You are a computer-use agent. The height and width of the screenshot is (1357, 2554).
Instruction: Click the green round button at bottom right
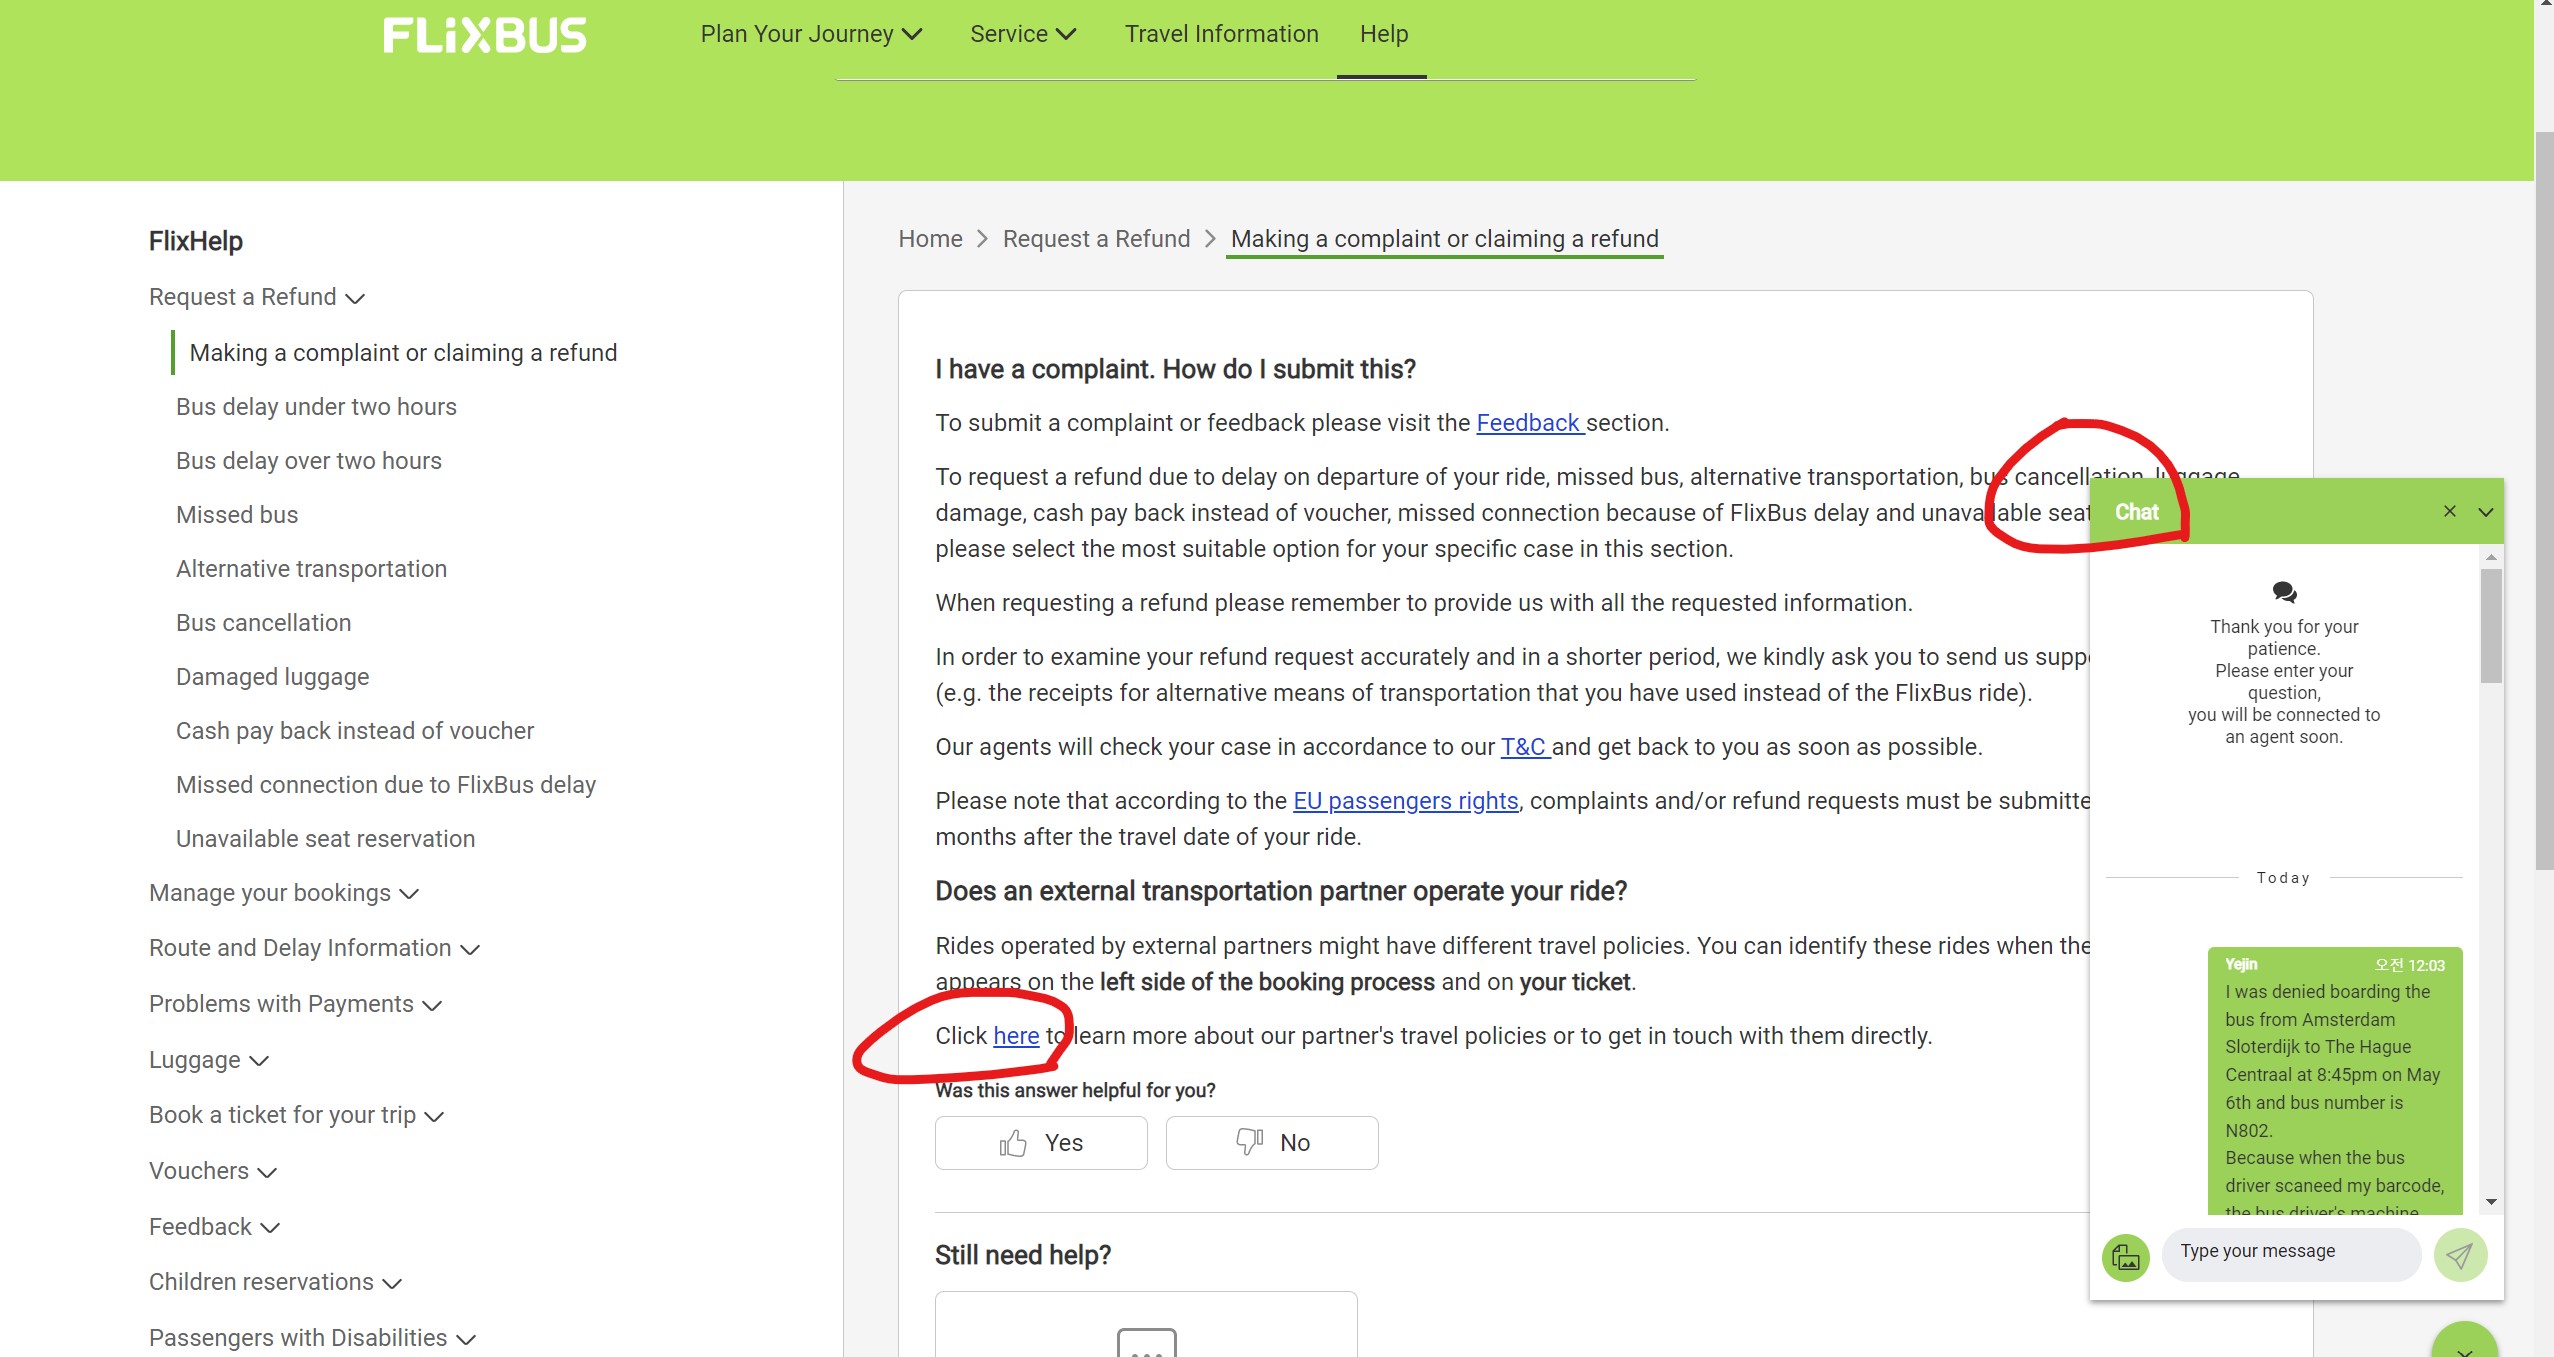click(x=2464, y=1343)
